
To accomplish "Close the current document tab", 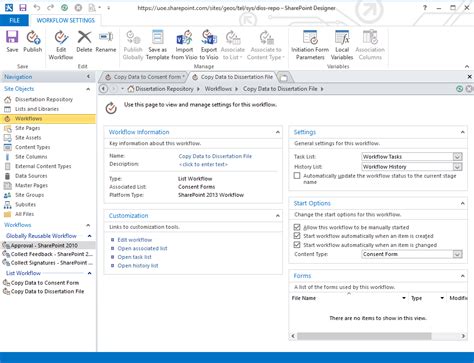I will coord(469,77).
